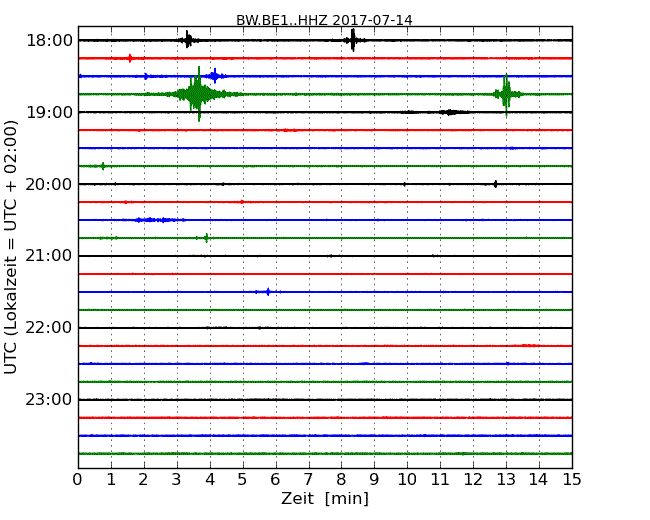This screenshot has width=650, height=520.
Task: Select the 20:00 time tick label
Action: [49, 184]
